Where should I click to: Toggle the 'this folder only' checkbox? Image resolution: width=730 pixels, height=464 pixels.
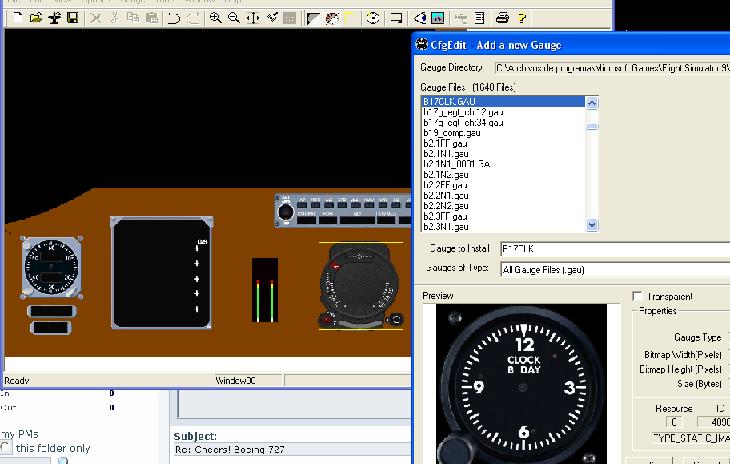click(x=8, y=448)
